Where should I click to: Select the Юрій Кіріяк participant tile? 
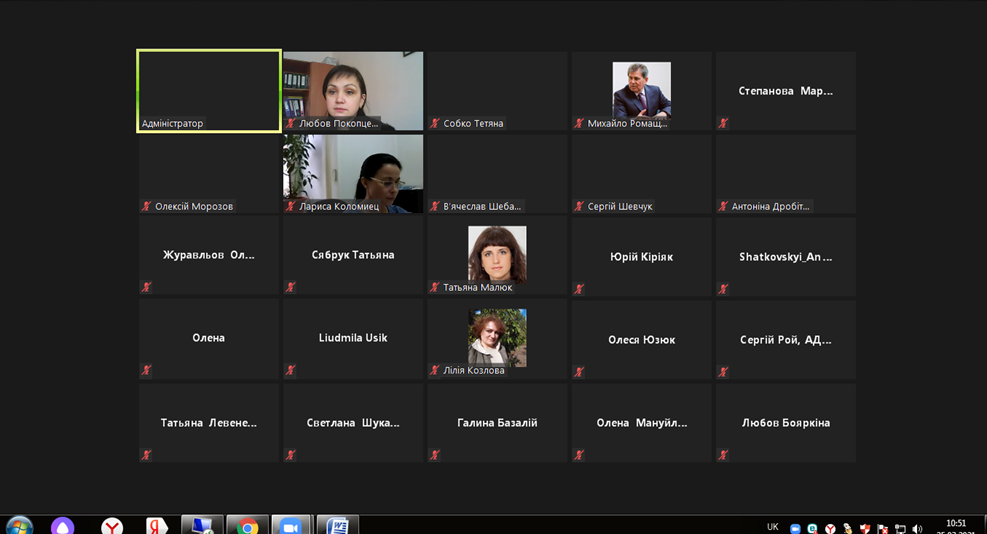(x=641, y=256)
